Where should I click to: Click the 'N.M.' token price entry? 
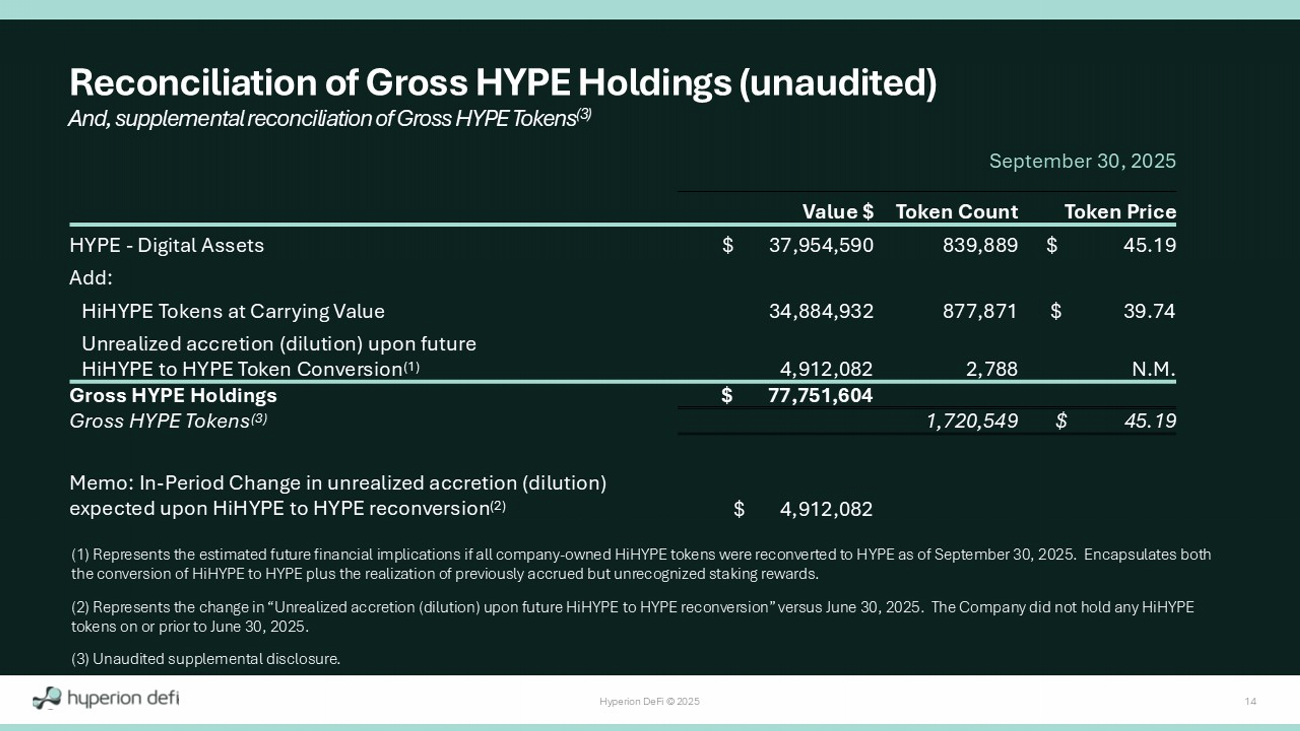(1153, 369)
